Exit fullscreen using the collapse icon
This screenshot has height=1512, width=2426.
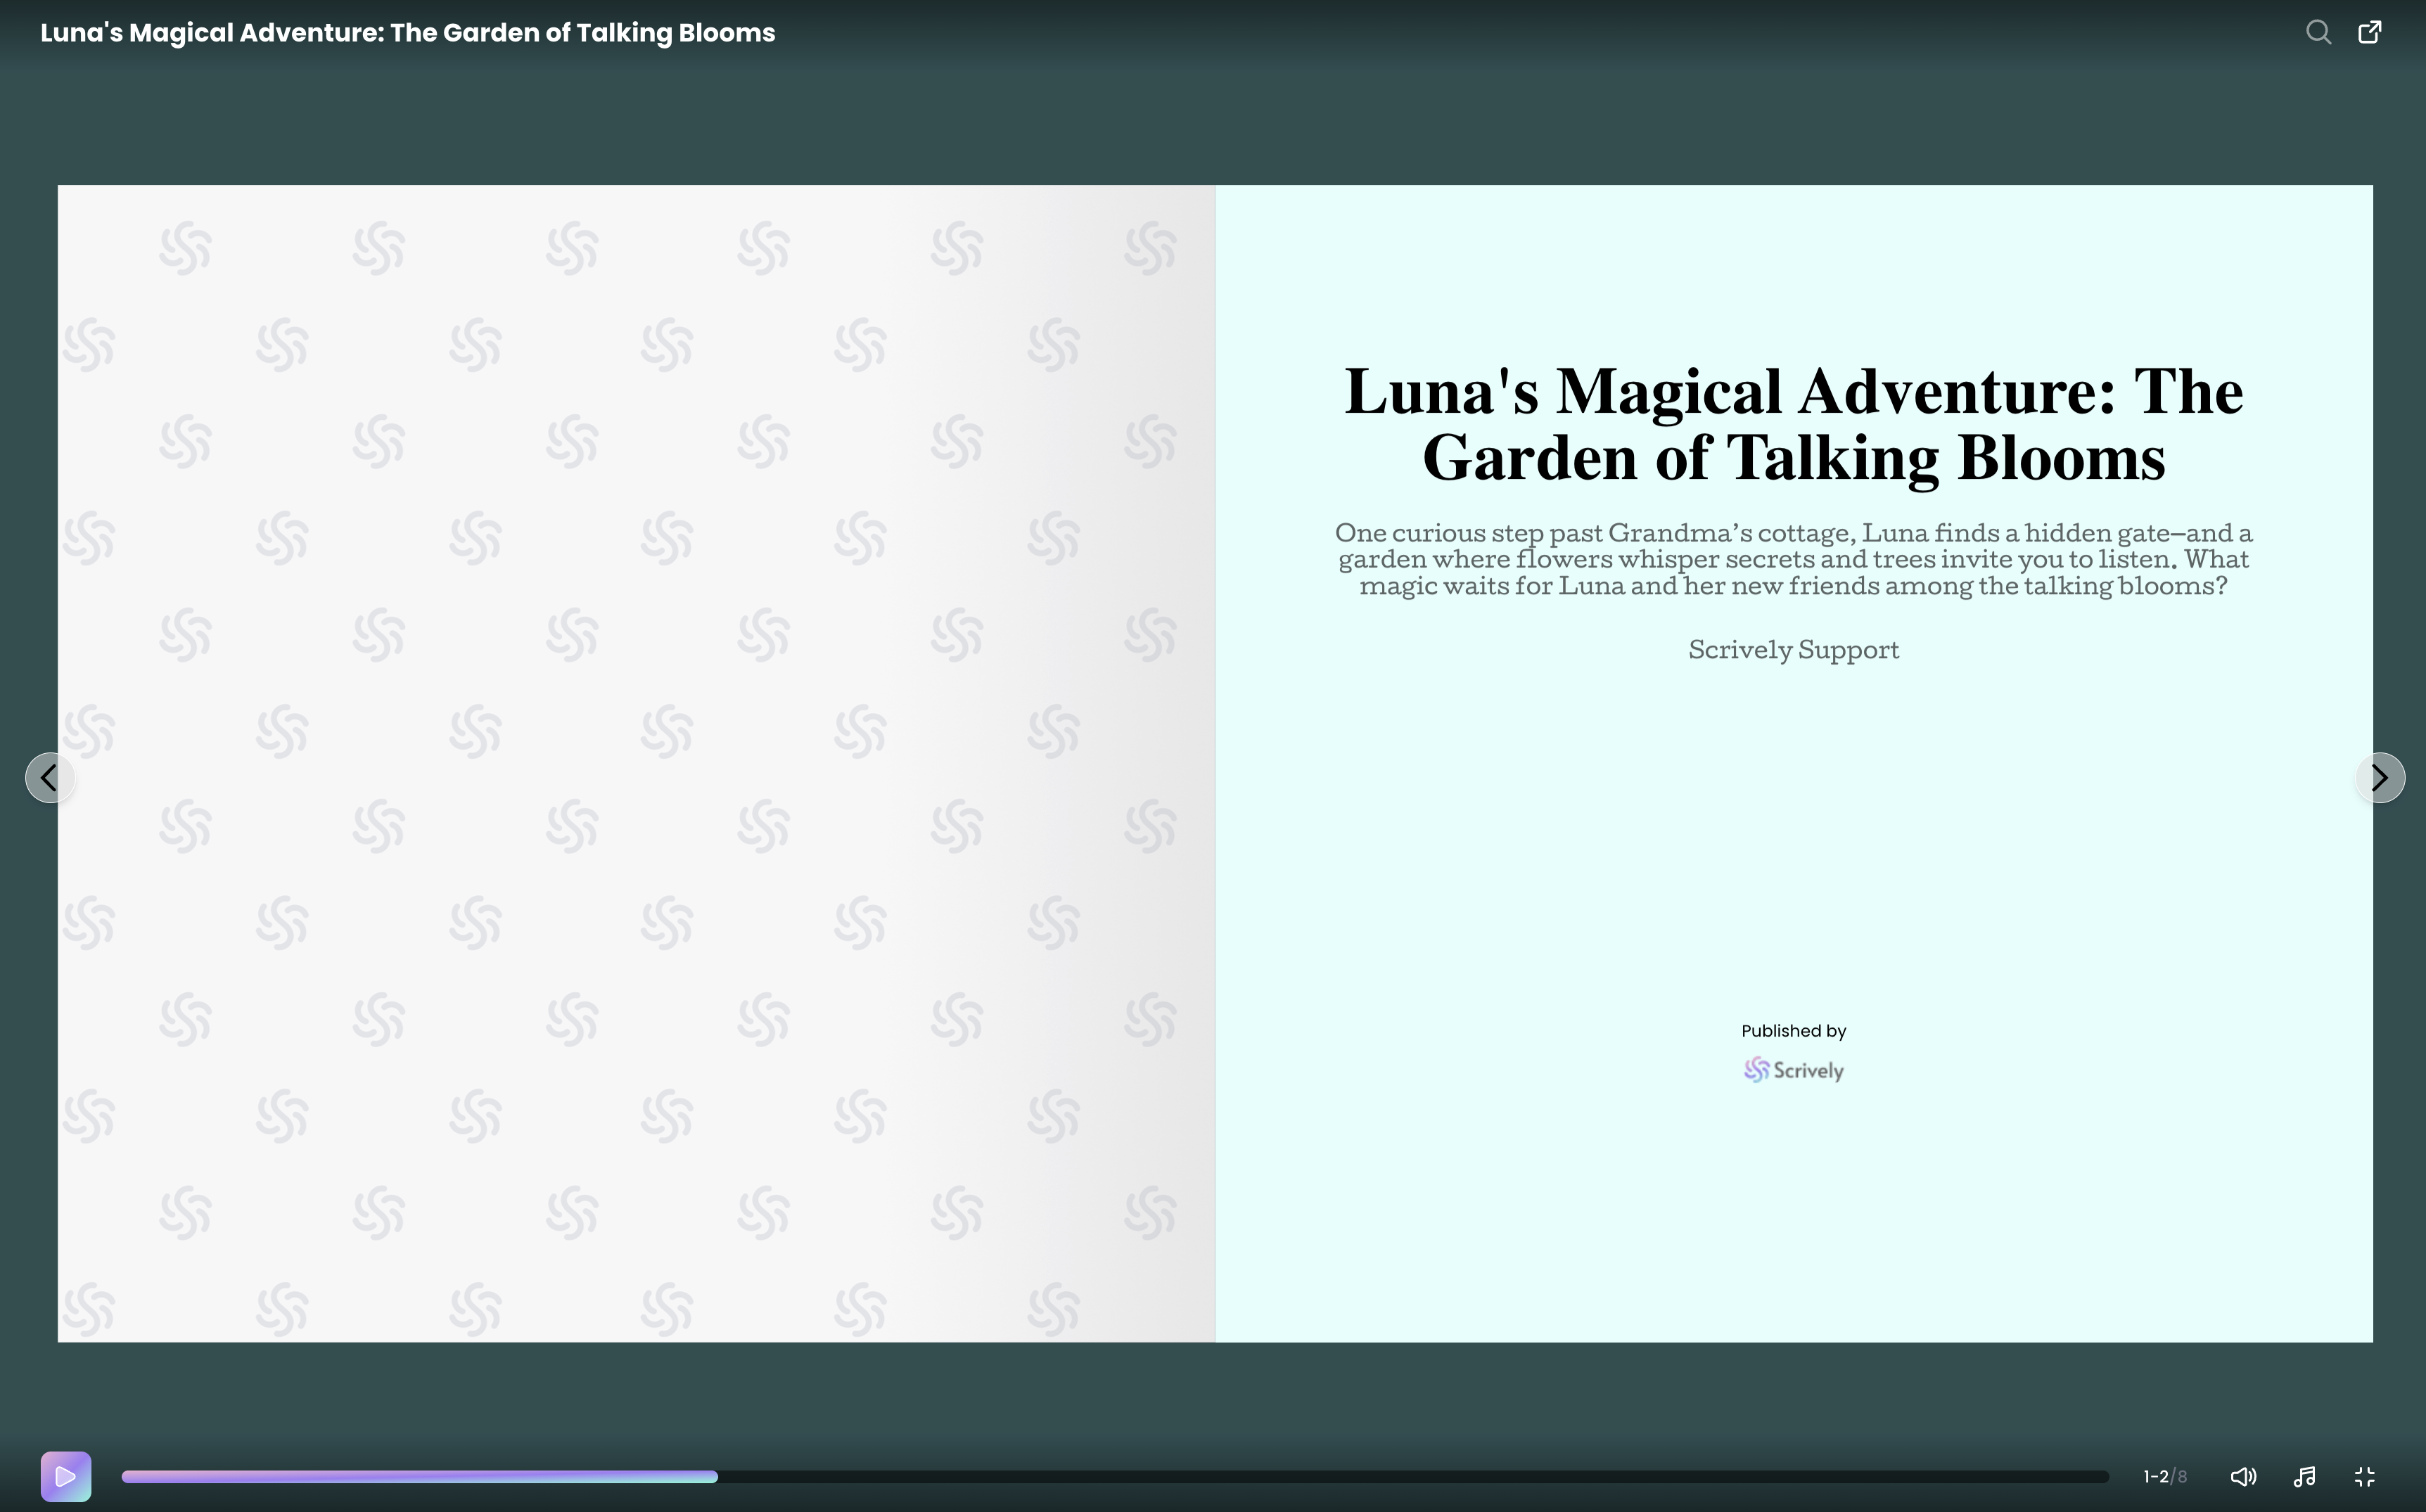[2365, 1477]
